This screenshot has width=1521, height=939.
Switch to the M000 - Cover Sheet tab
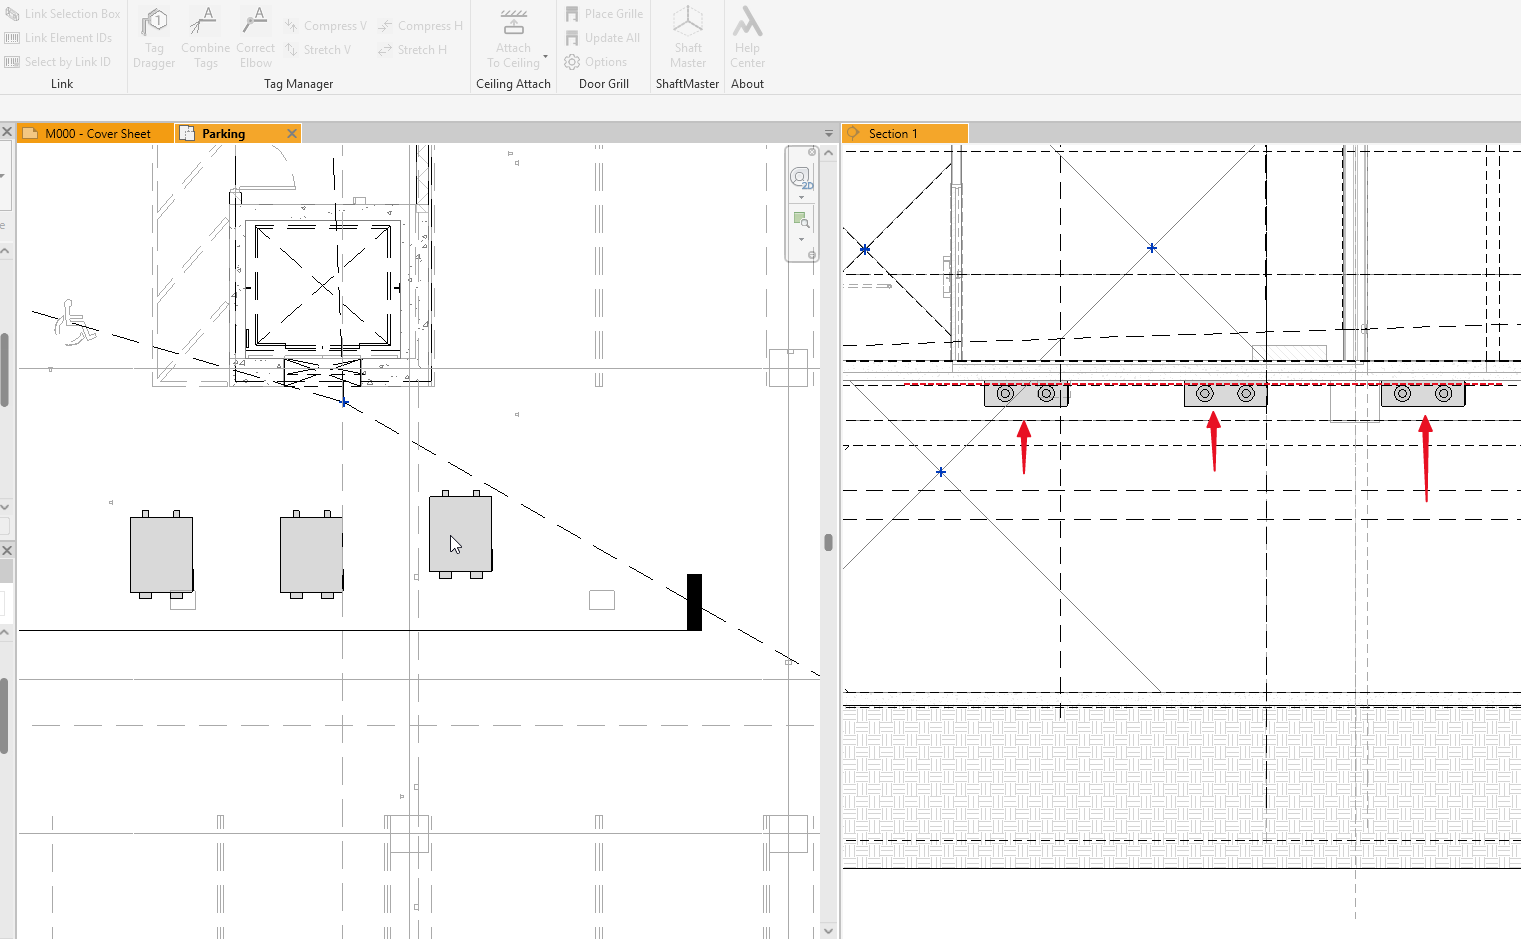click(95, 133)
